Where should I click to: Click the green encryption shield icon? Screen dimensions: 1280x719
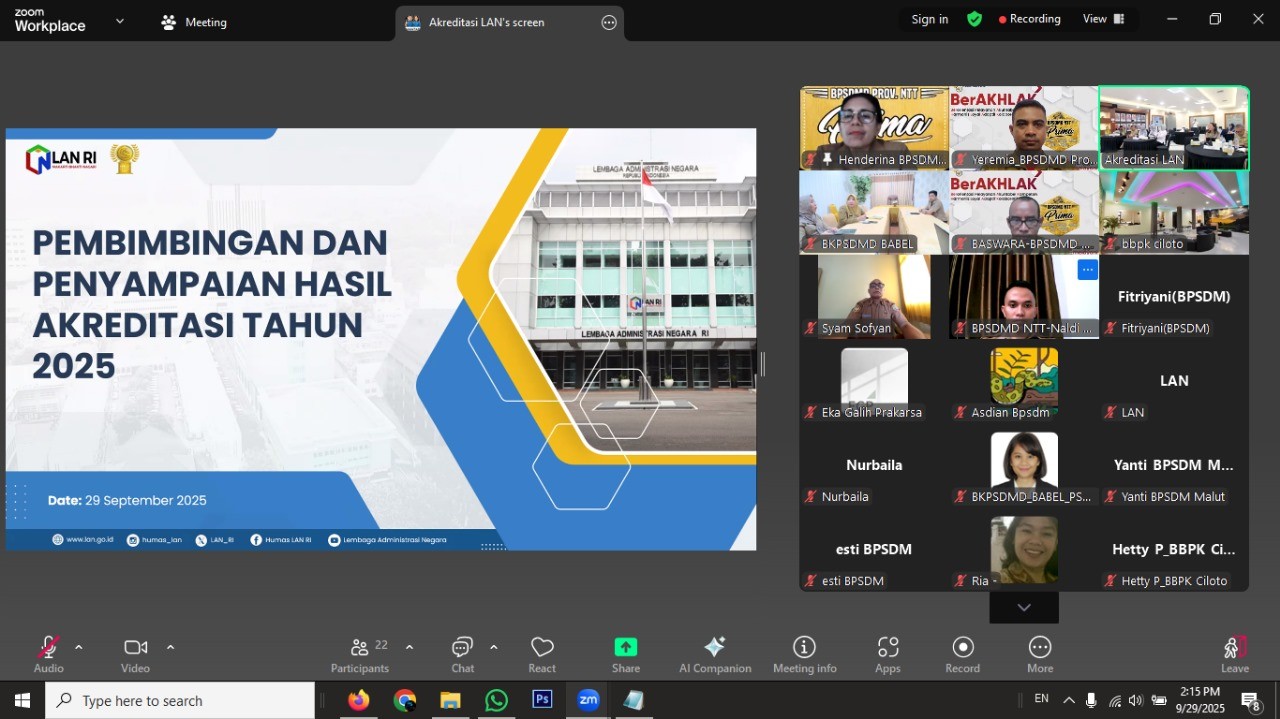point(974,19)
